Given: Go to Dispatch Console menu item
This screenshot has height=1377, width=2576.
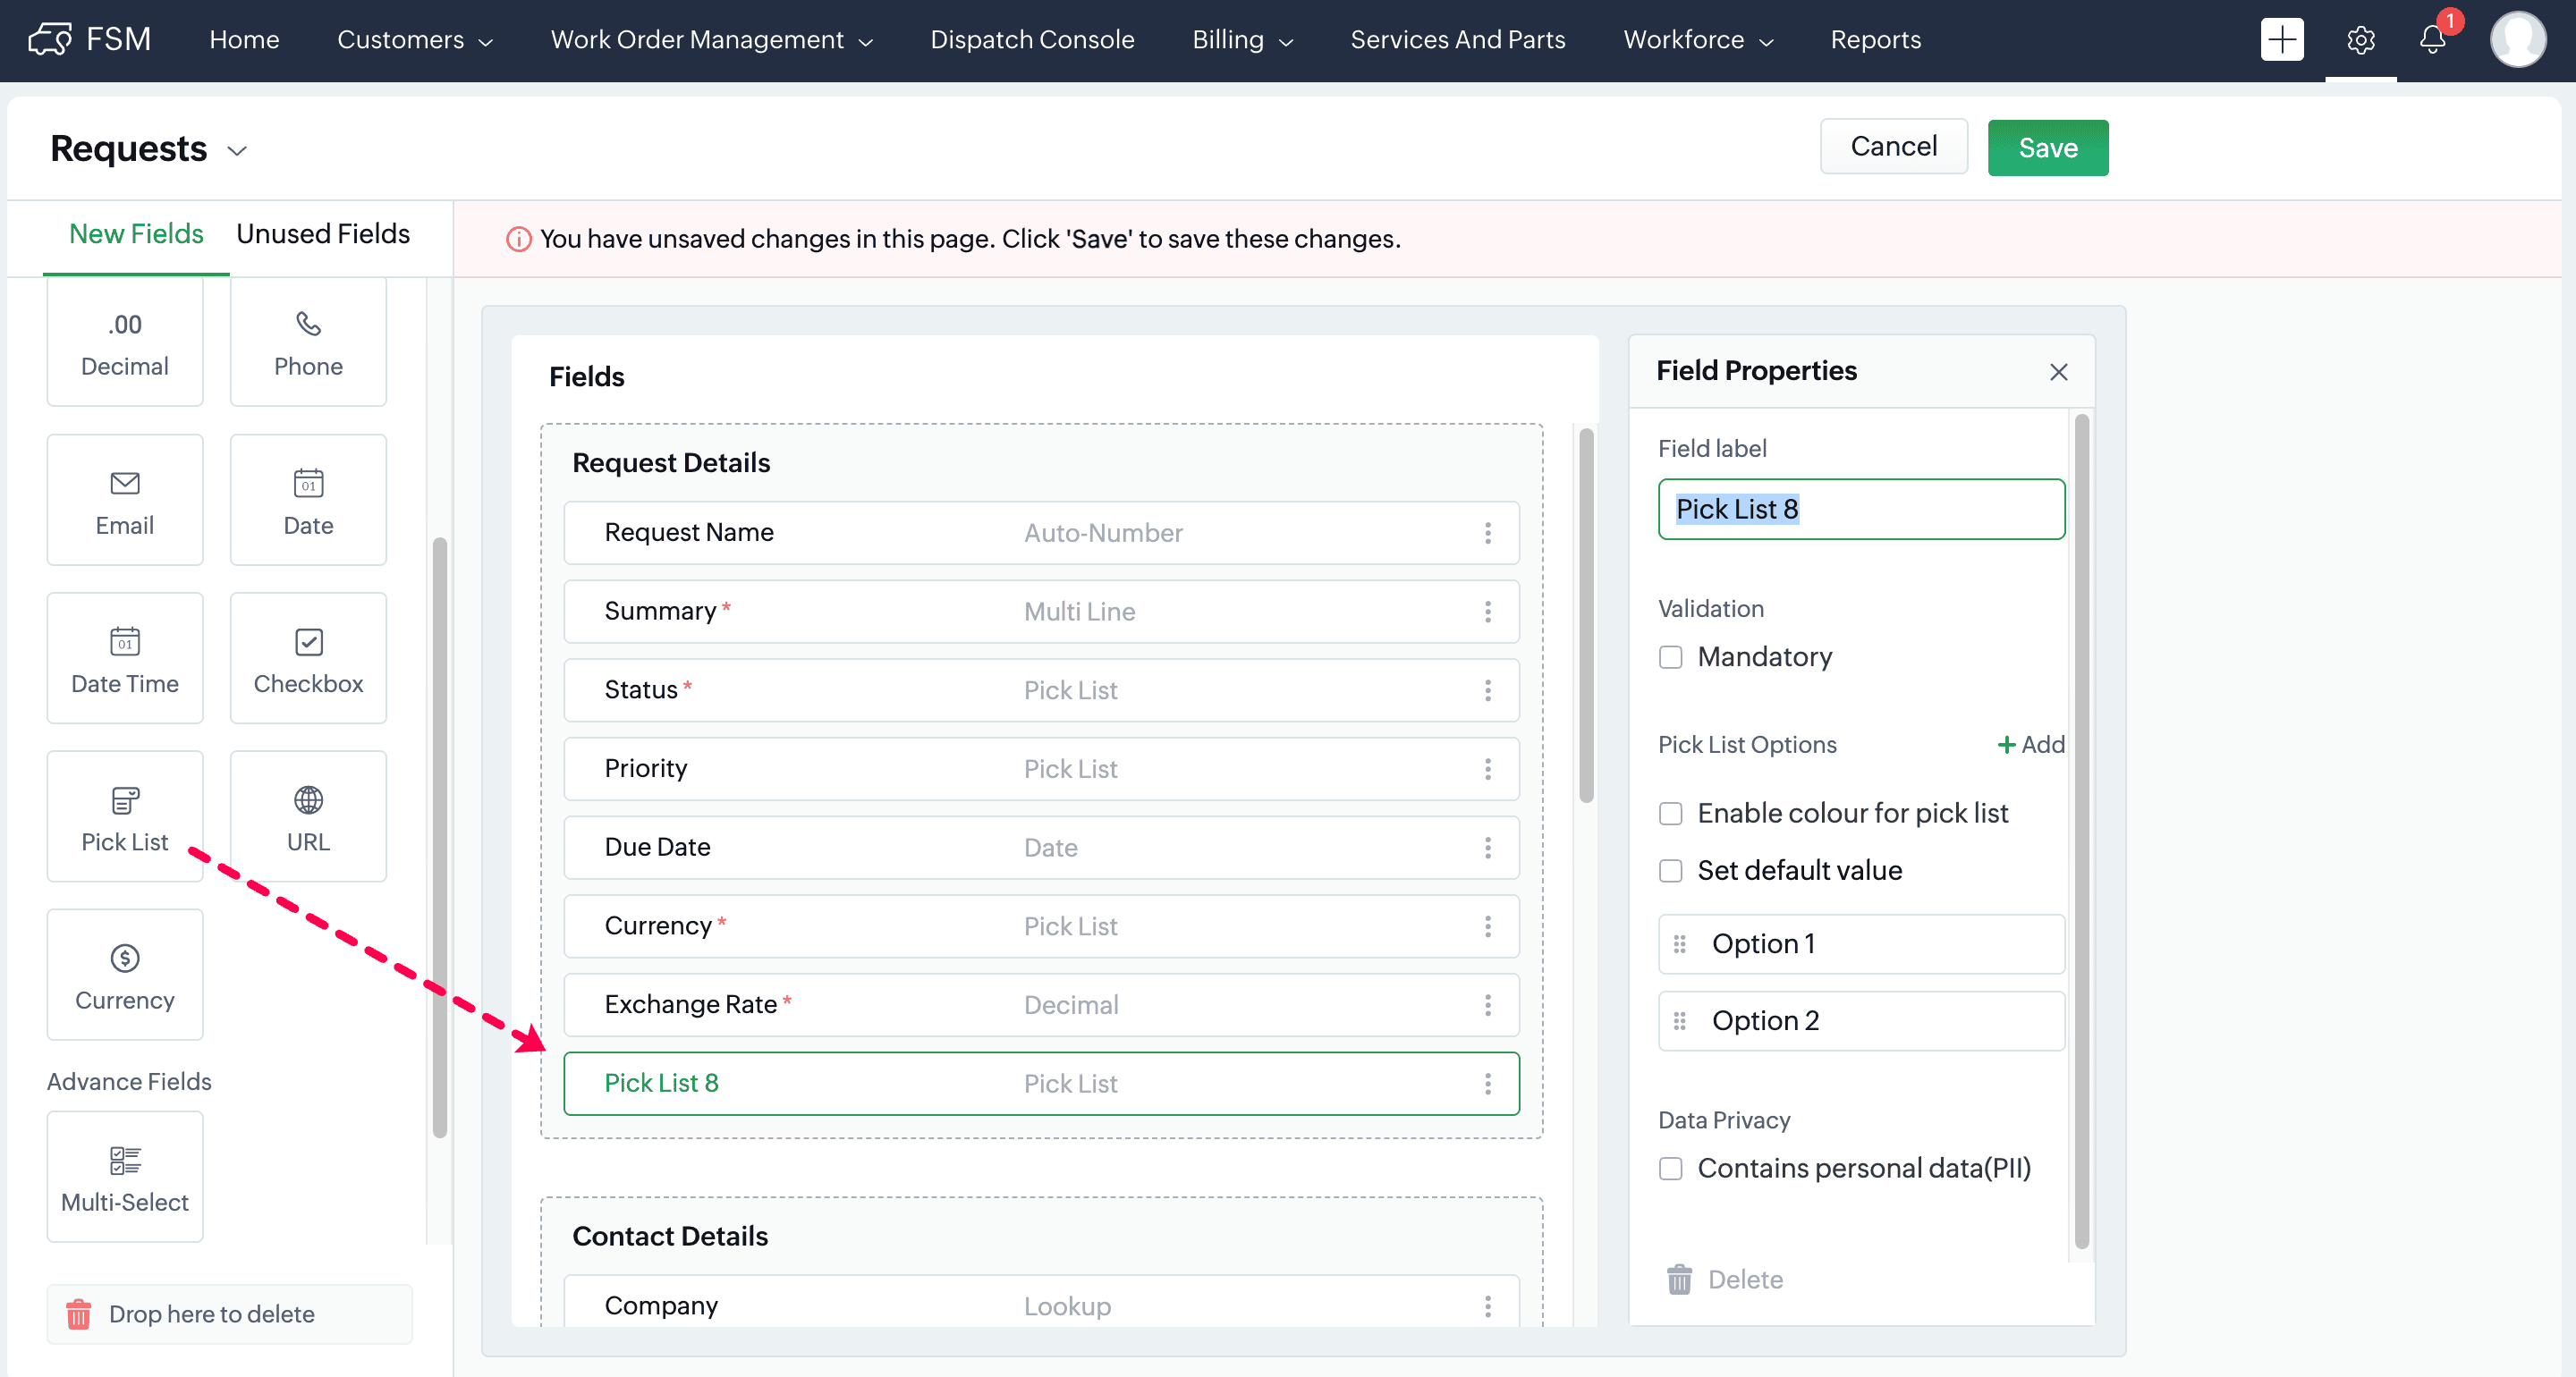Looking at the screenshot, I should tap(1032, 40).
